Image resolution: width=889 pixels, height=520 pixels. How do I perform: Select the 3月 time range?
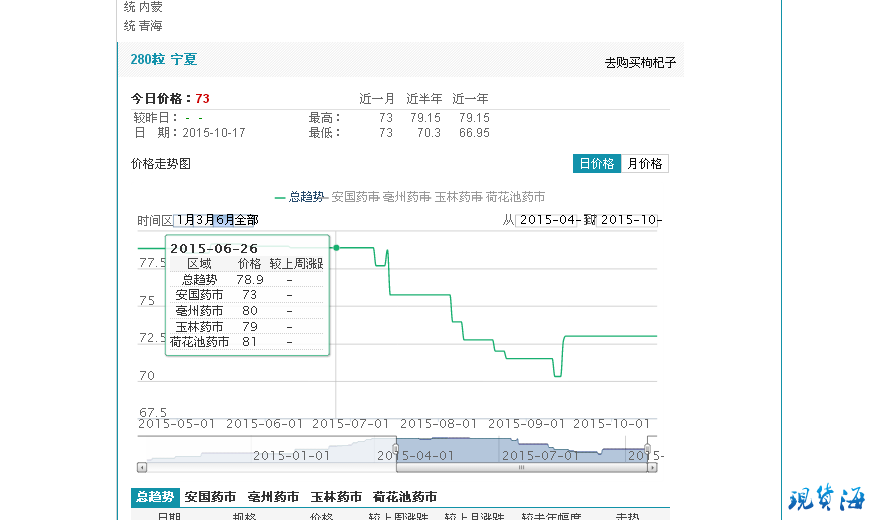coord(204,220)
